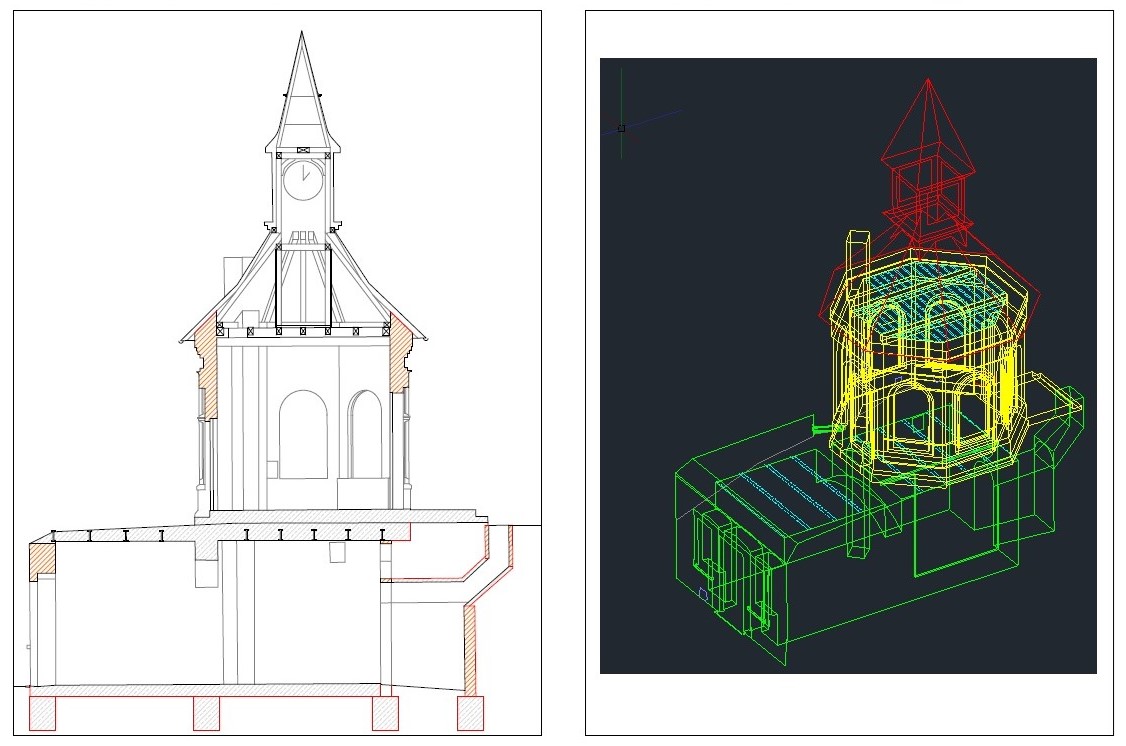Click the left arched window in the section
Image resolution: width=1126 pixels, height=746 pixels.
pyautogui.click(x=303, y=435)
